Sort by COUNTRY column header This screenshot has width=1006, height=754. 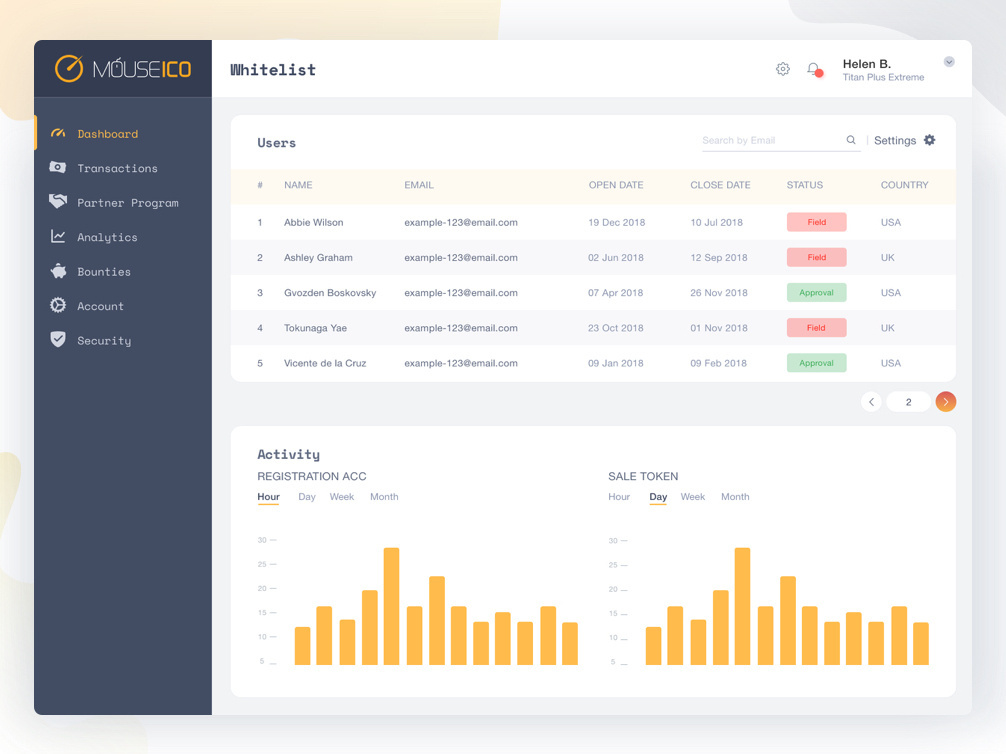coord(905,185)
